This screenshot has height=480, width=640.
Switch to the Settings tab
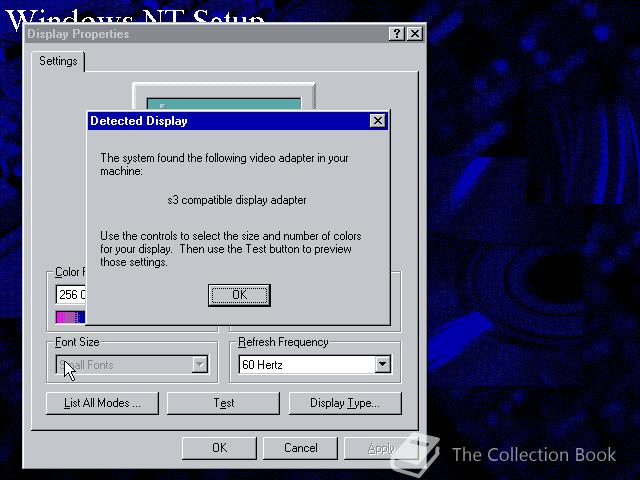(x=58, y=61)
